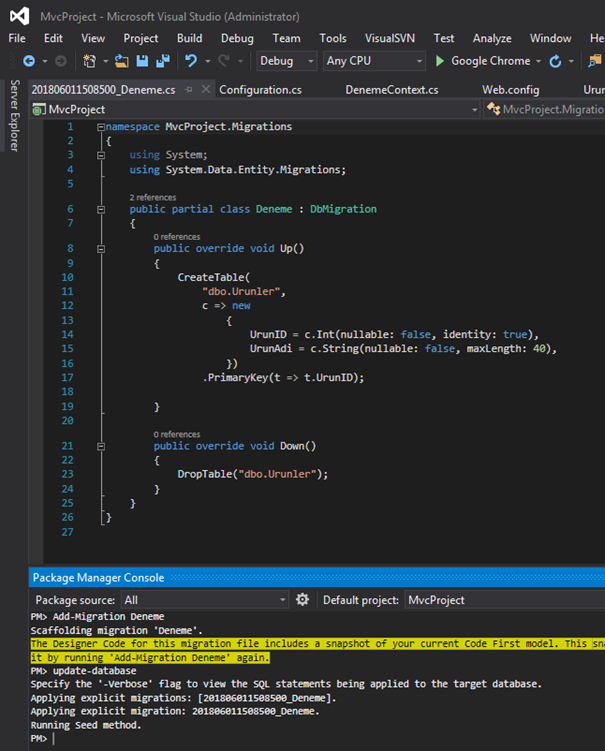Screen dimensions: 605x751
Task: Open the Analyze menu
Action: 492,38
